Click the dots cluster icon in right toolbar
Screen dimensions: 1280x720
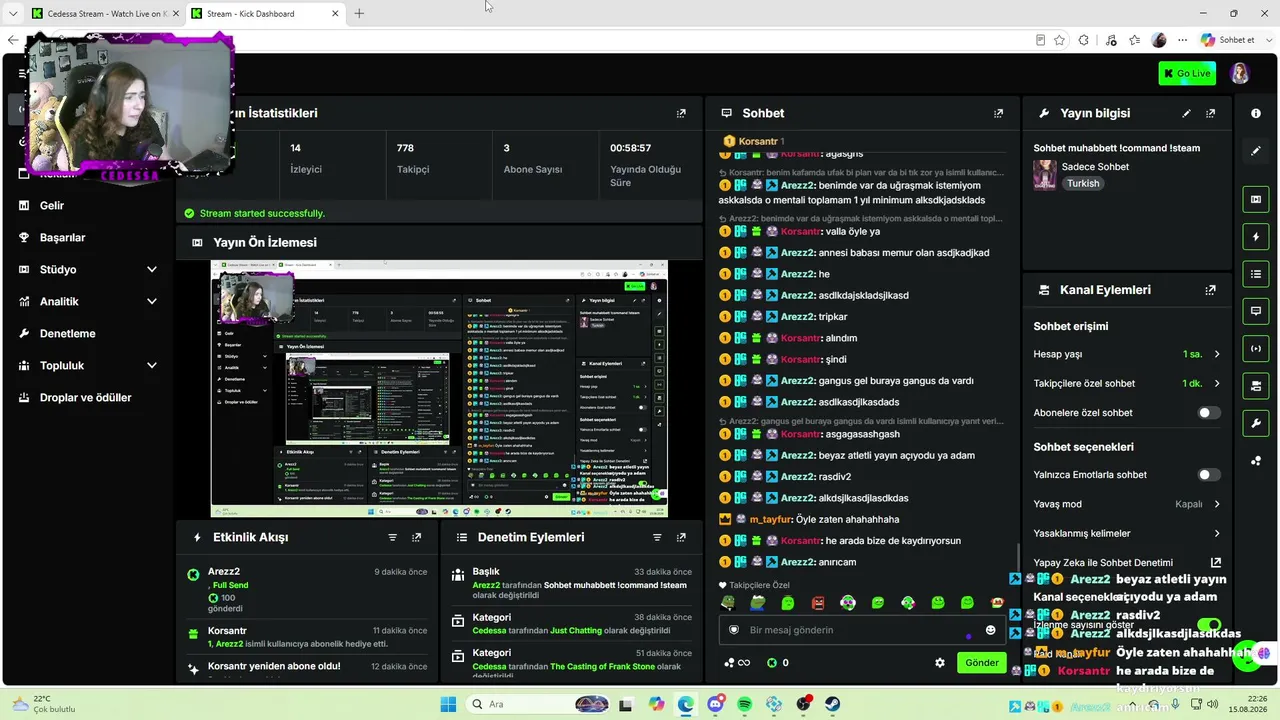tap(1256, 461)
